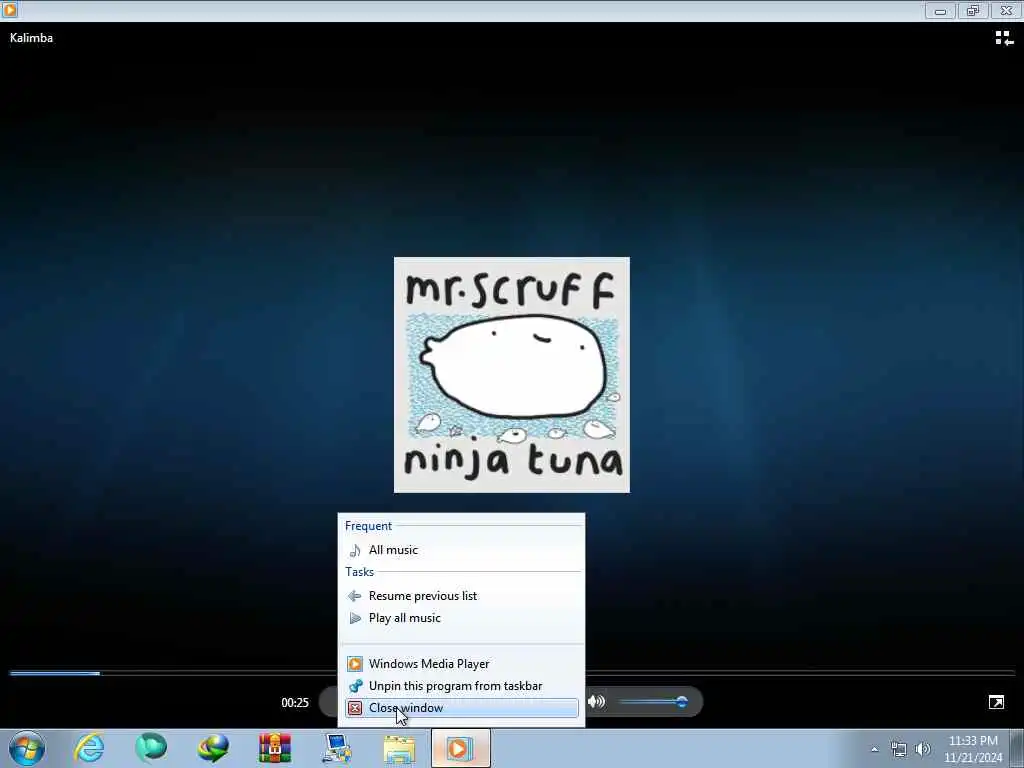This screenshot has width=1024, height=768.
Task: Open Windows Explorer folder on taskbar
Action: [x=399, y=748]
